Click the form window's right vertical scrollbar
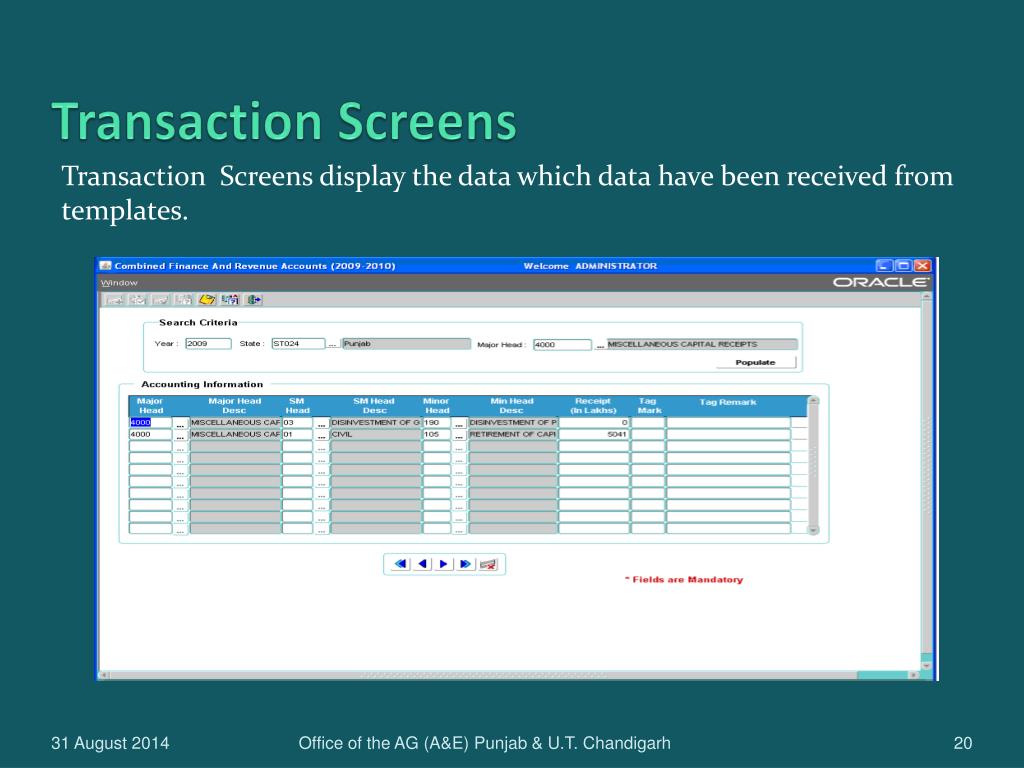The width and height of the screenshot is (1024, 768). click(x=926, y=481)
